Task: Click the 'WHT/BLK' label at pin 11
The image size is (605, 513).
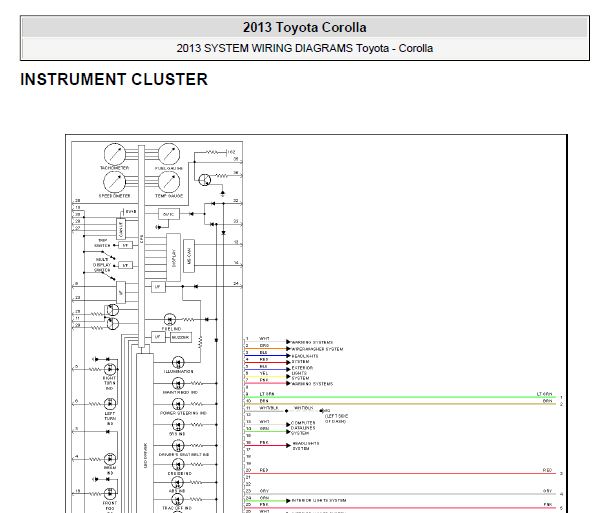Action: pyautogui.click(x=267, y=408)
